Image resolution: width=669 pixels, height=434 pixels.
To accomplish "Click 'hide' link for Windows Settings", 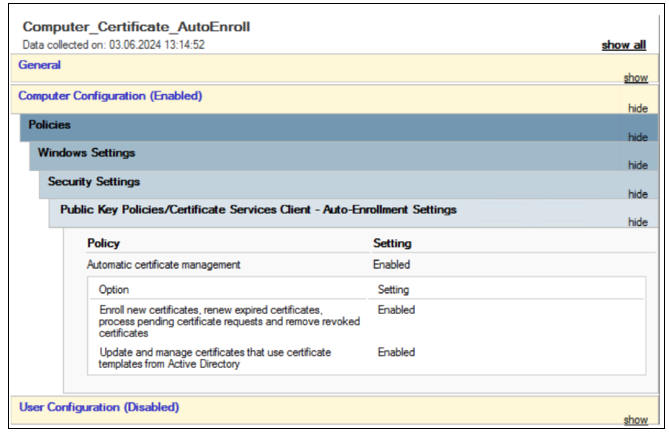I will pos(637,165).
